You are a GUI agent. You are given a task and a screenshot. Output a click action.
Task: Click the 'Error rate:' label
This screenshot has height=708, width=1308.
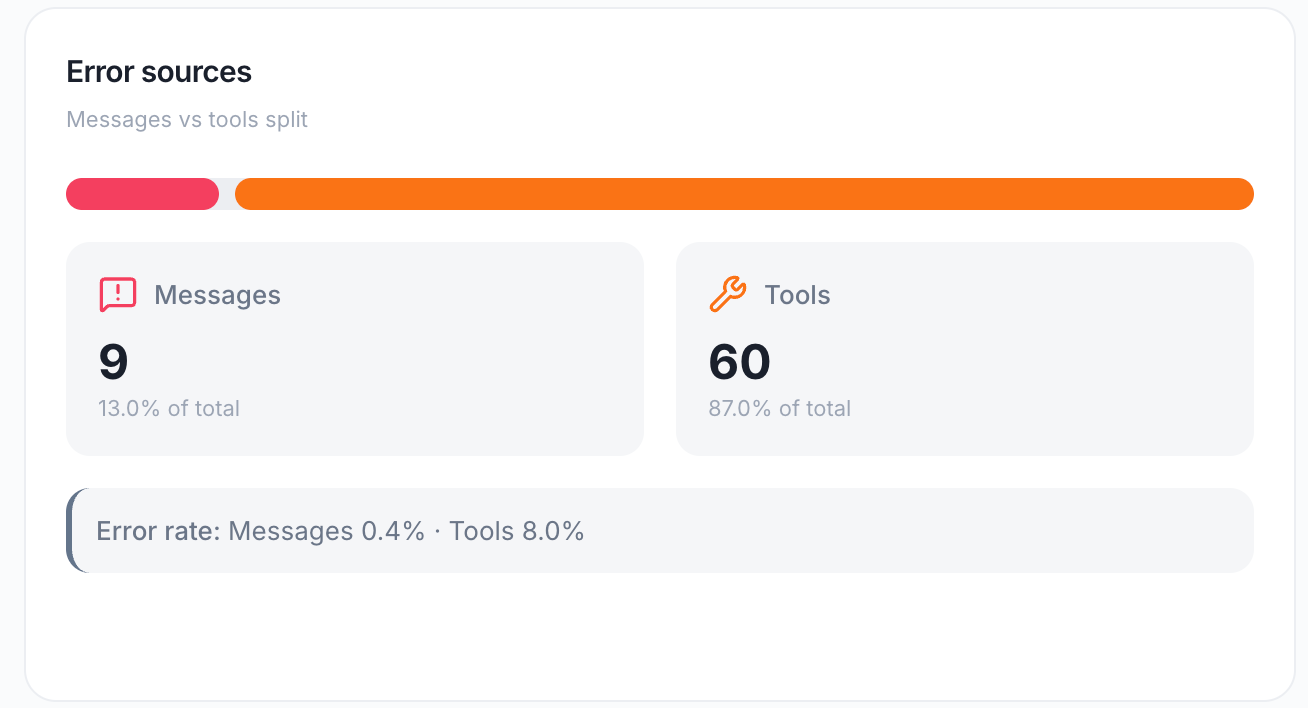point(158,531)
